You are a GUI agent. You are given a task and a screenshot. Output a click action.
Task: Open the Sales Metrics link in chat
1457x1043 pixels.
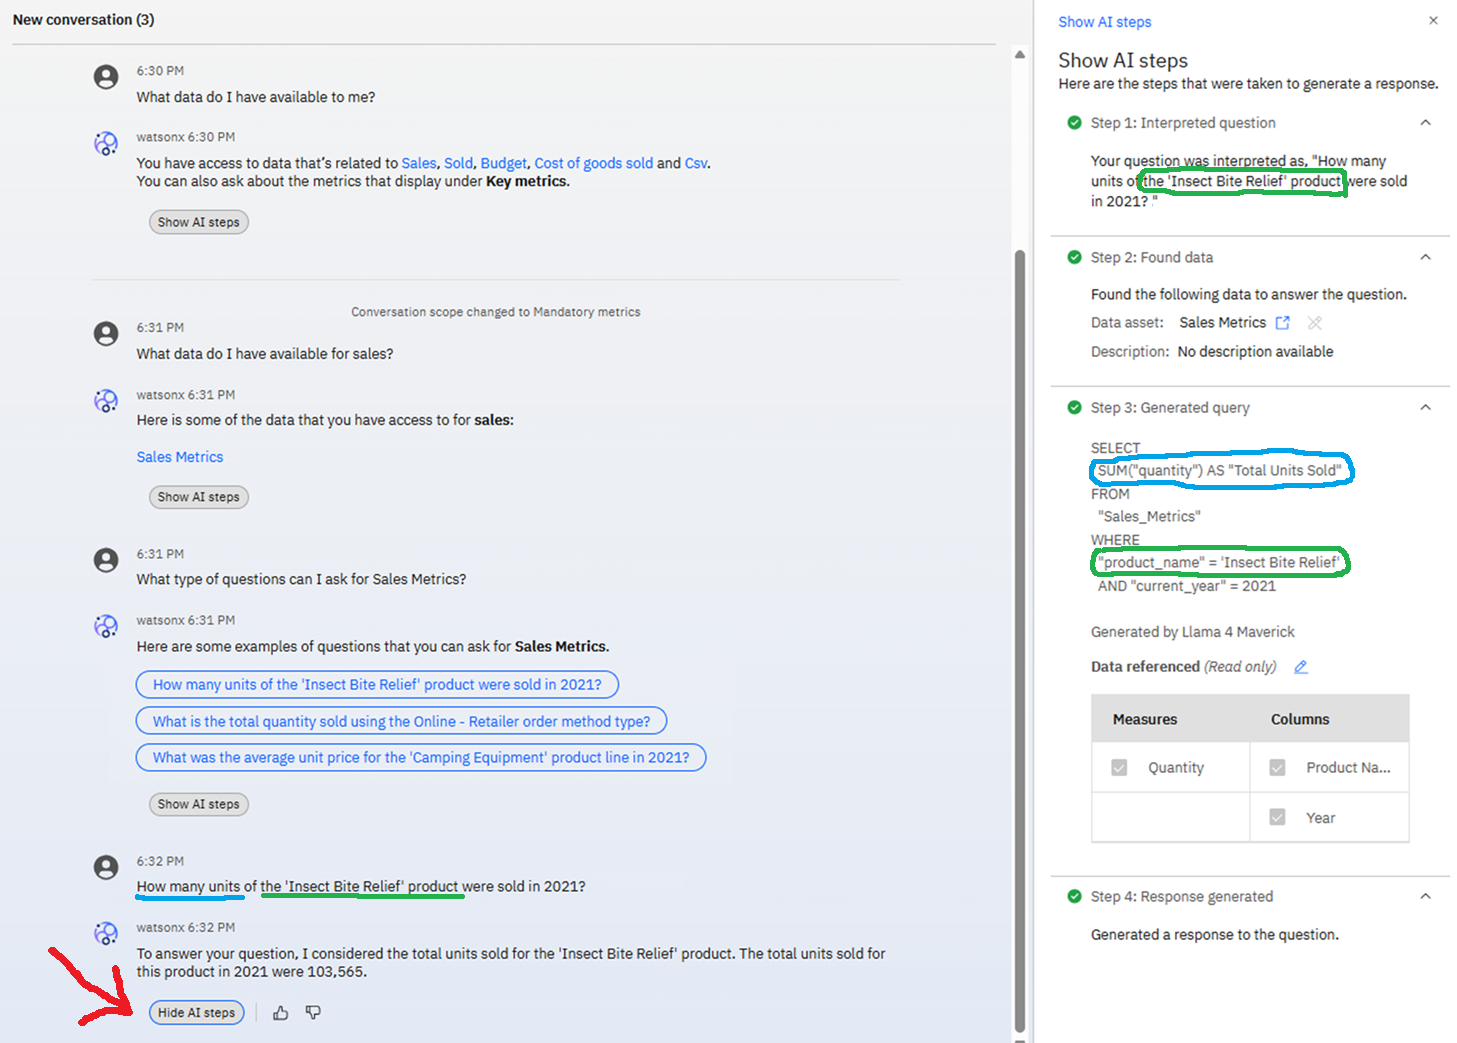click(180, 457)
